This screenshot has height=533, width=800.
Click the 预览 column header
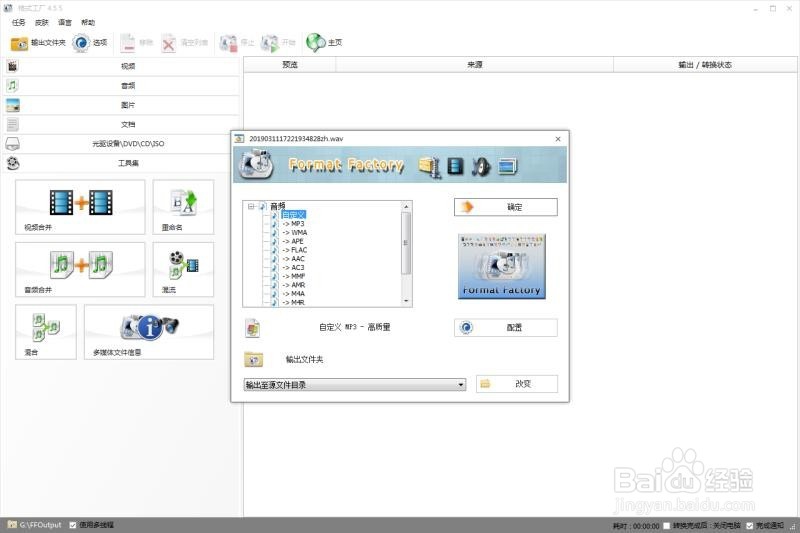pos(290,65)
